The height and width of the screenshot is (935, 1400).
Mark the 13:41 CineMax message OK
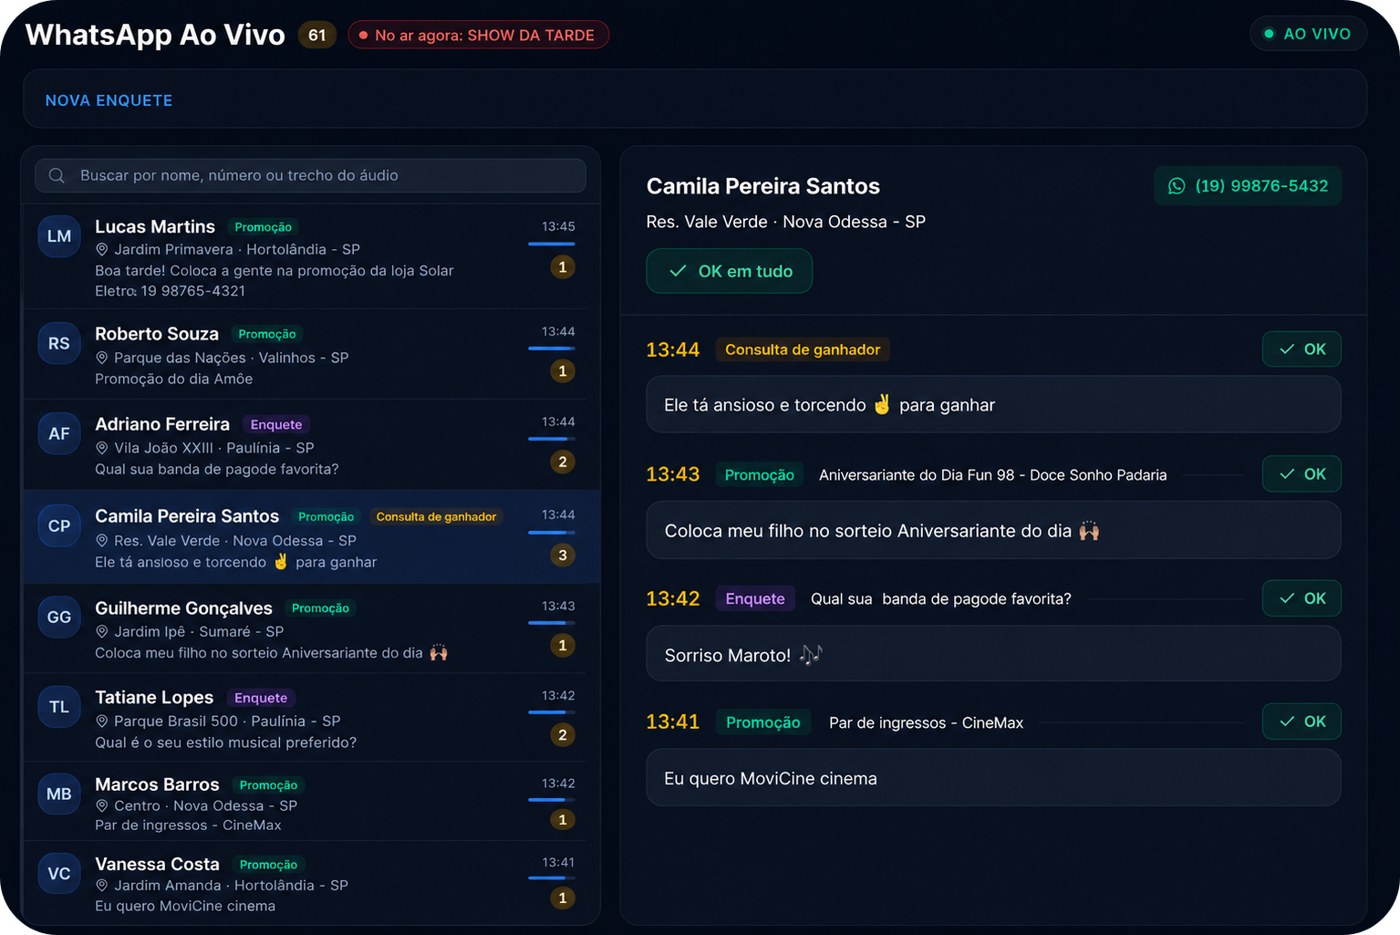click(x=1301, y=721)
